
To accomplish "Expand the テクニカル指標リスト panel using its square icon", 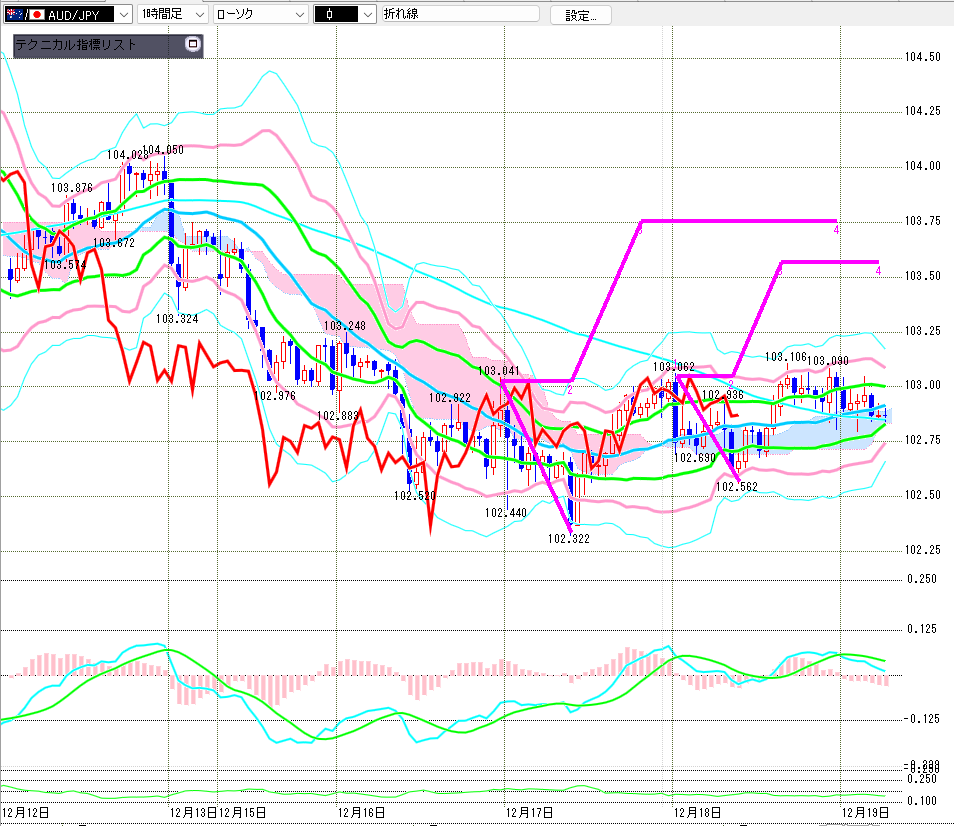I will (x=193, y=45).
